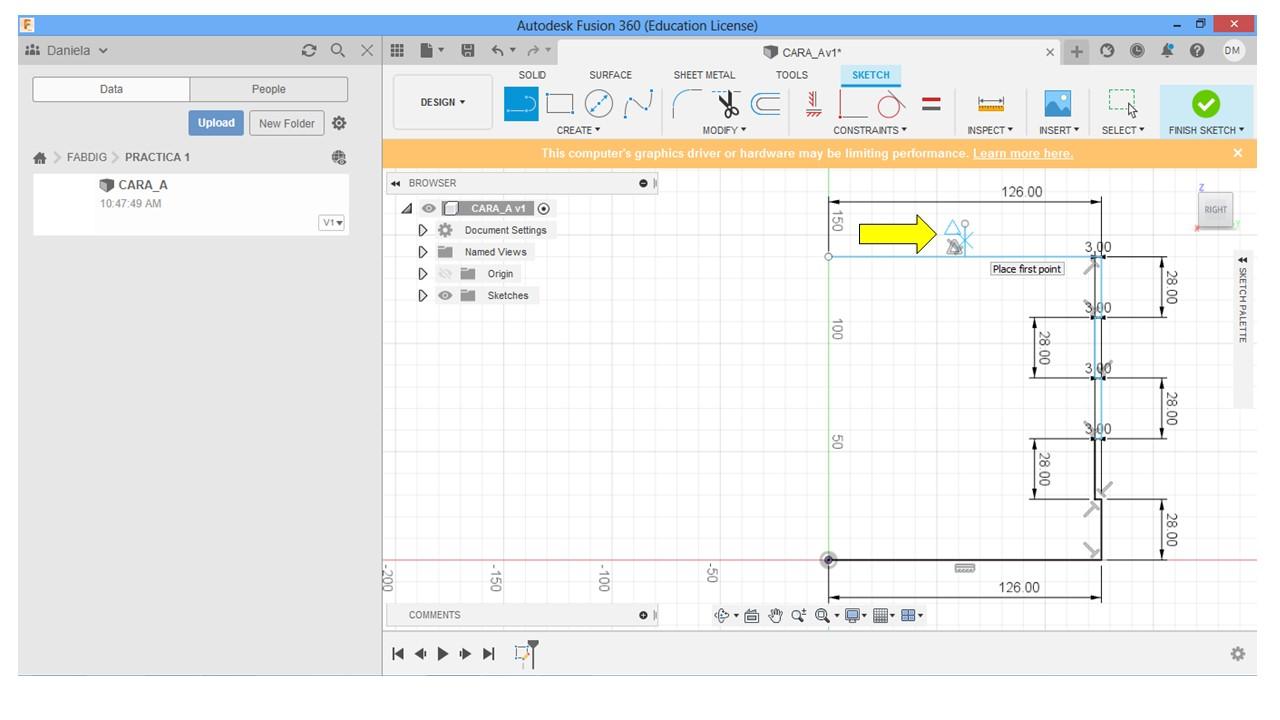The width and height of the screenshot is (1280, 720).
Task: Open the SELECT dropdown menu
Action: 1123,130
